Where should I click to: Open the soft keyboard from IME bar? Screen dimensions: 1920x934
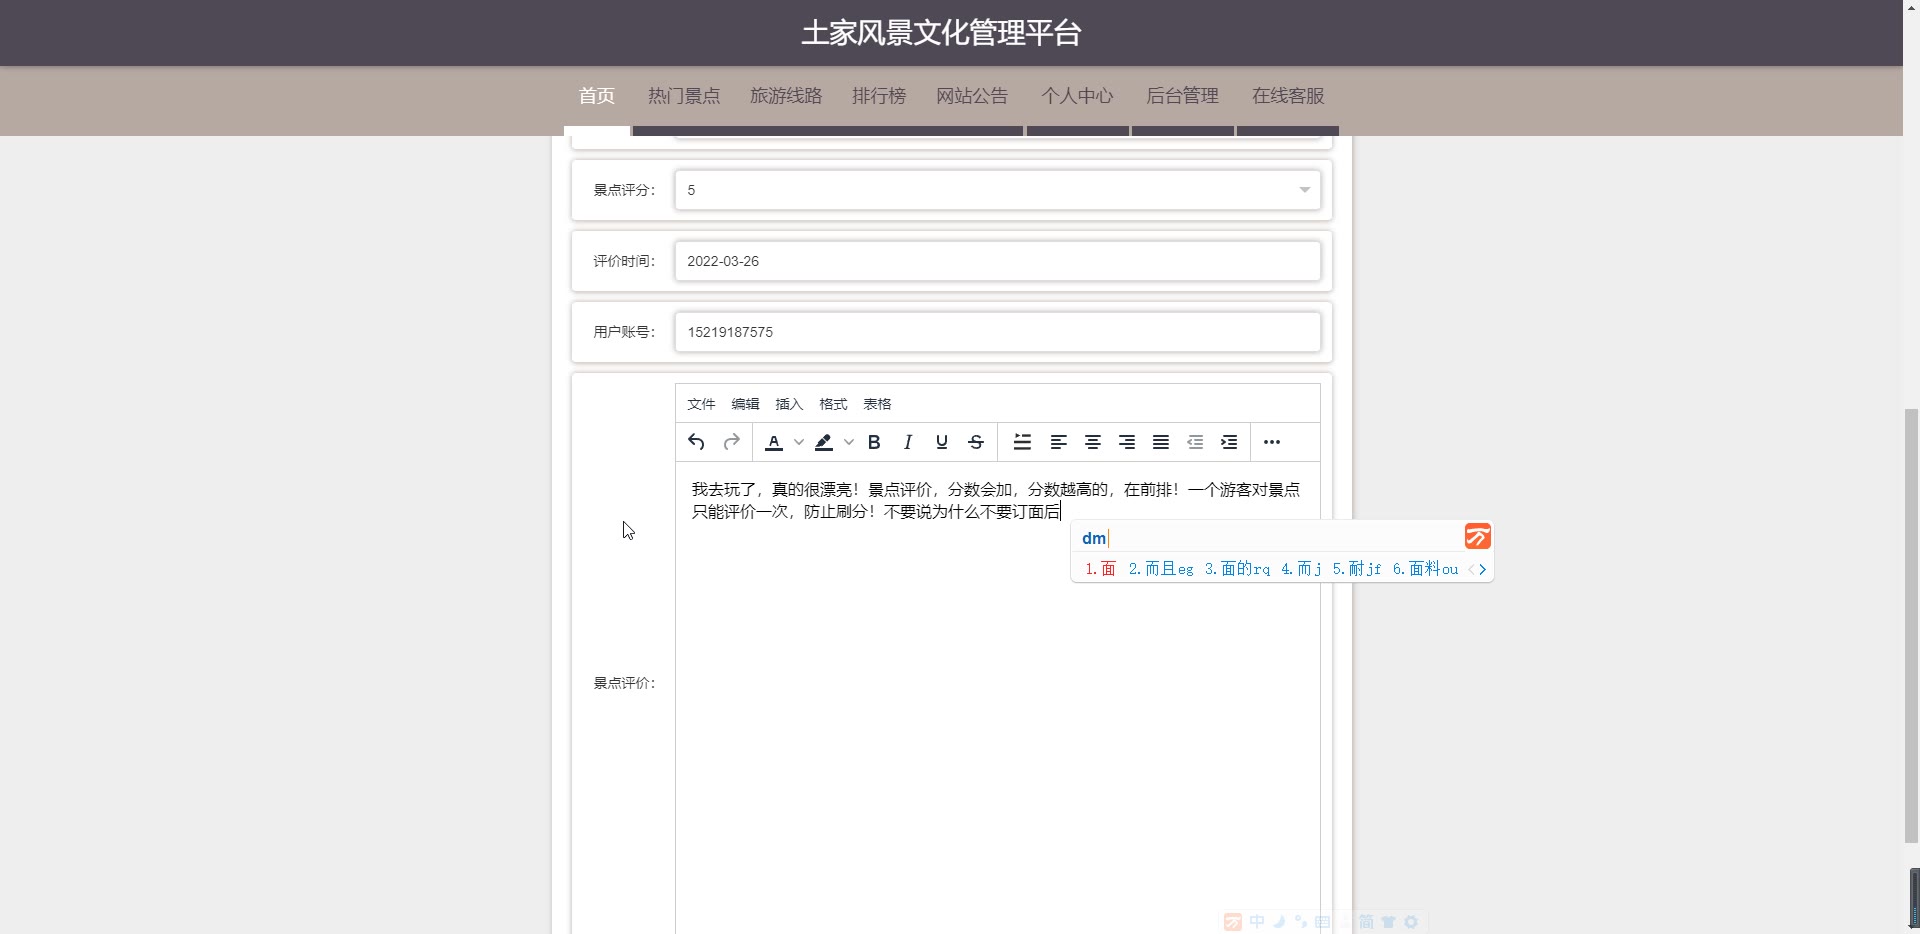point(1322,922)
